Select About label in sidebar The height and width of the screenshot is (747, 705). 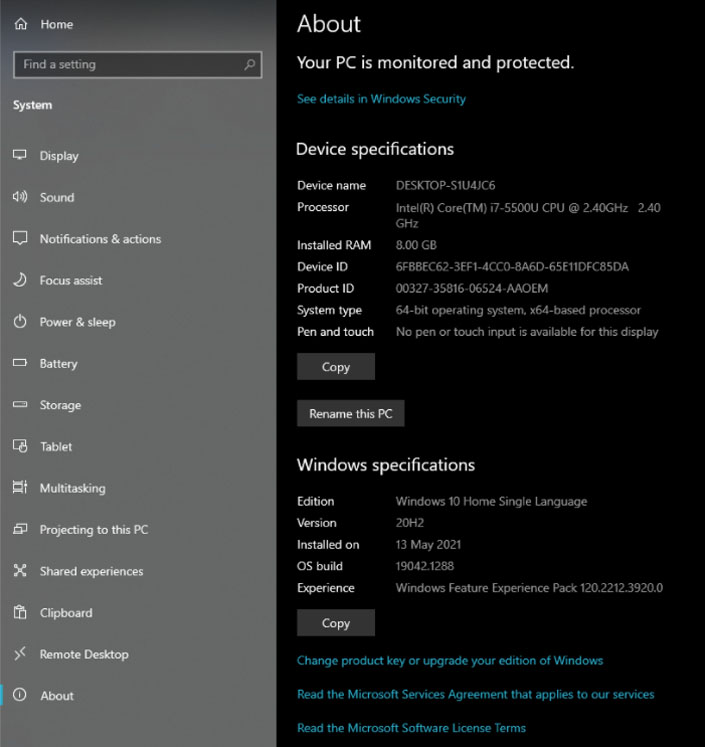coord(57,696)
